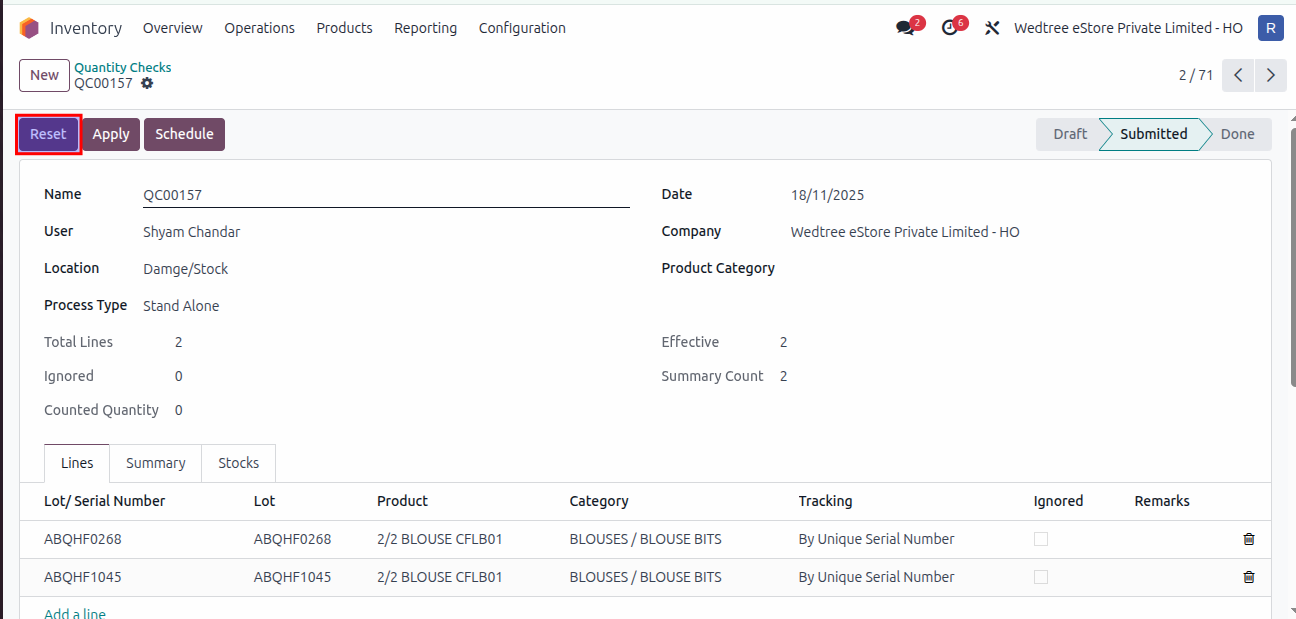
Task: Toggle Ignored checkbox for ABQHF1045
Action: [1041, 577]
